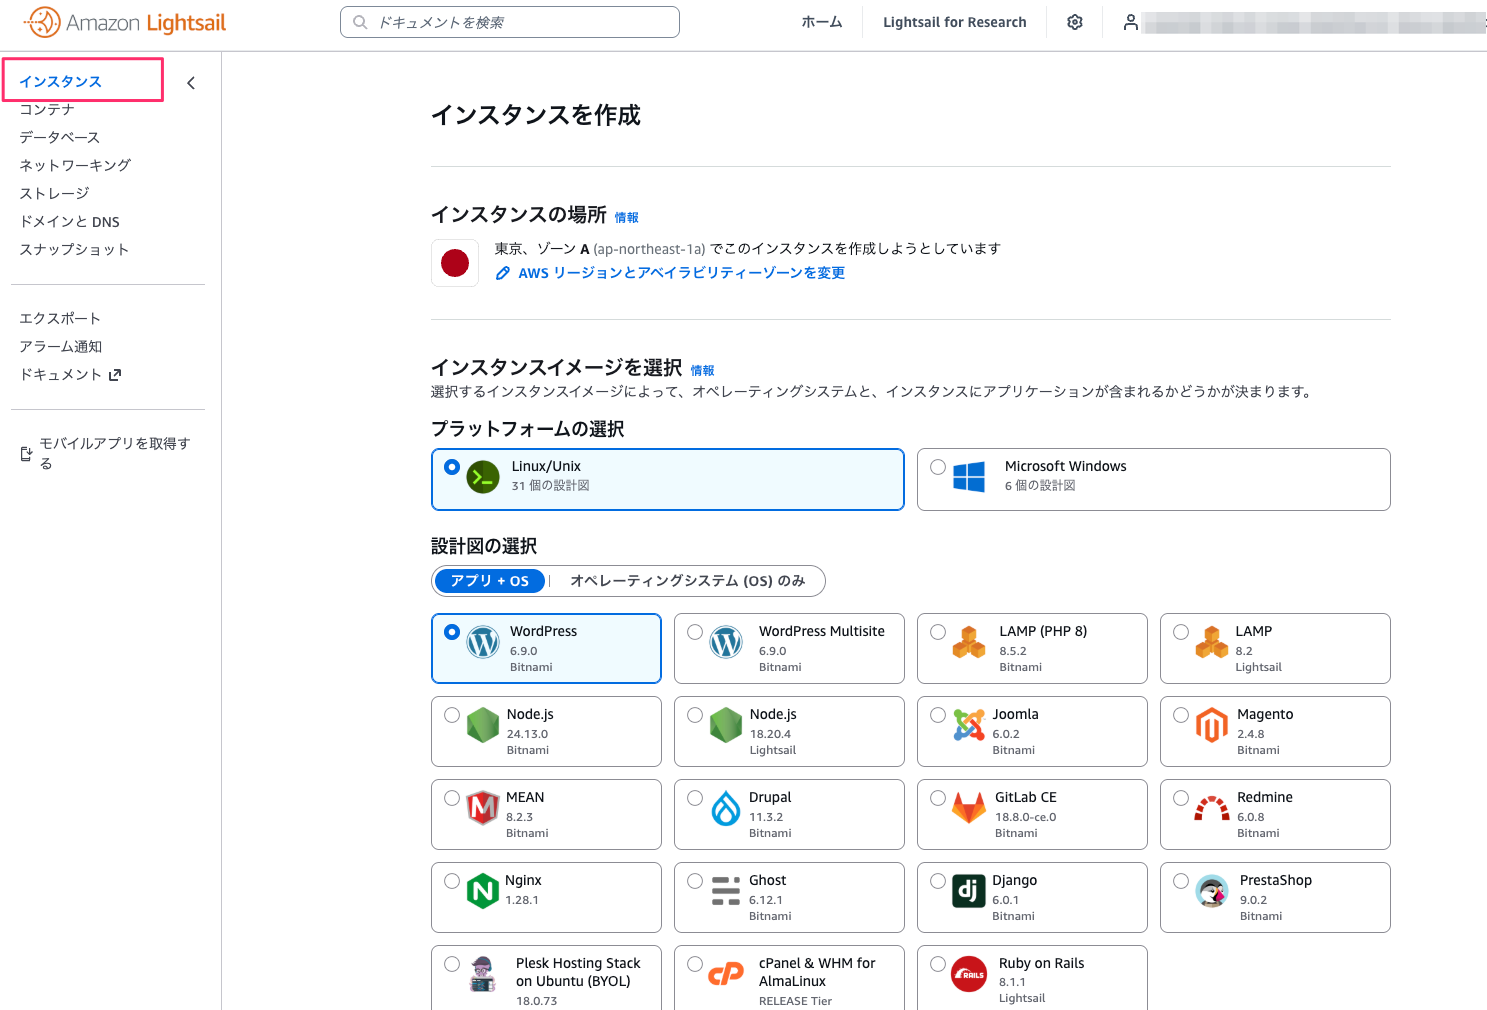Click the Drupal droplet icon
This screenshot has height=1010, width=1487.
(x=725, y=808)
